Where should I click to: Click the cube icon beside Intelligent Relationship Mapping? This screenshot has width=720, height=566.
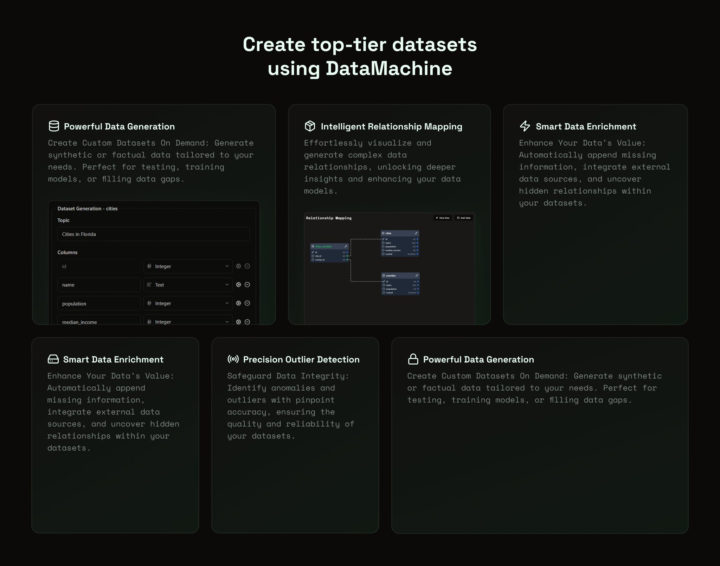pos(310,127)
